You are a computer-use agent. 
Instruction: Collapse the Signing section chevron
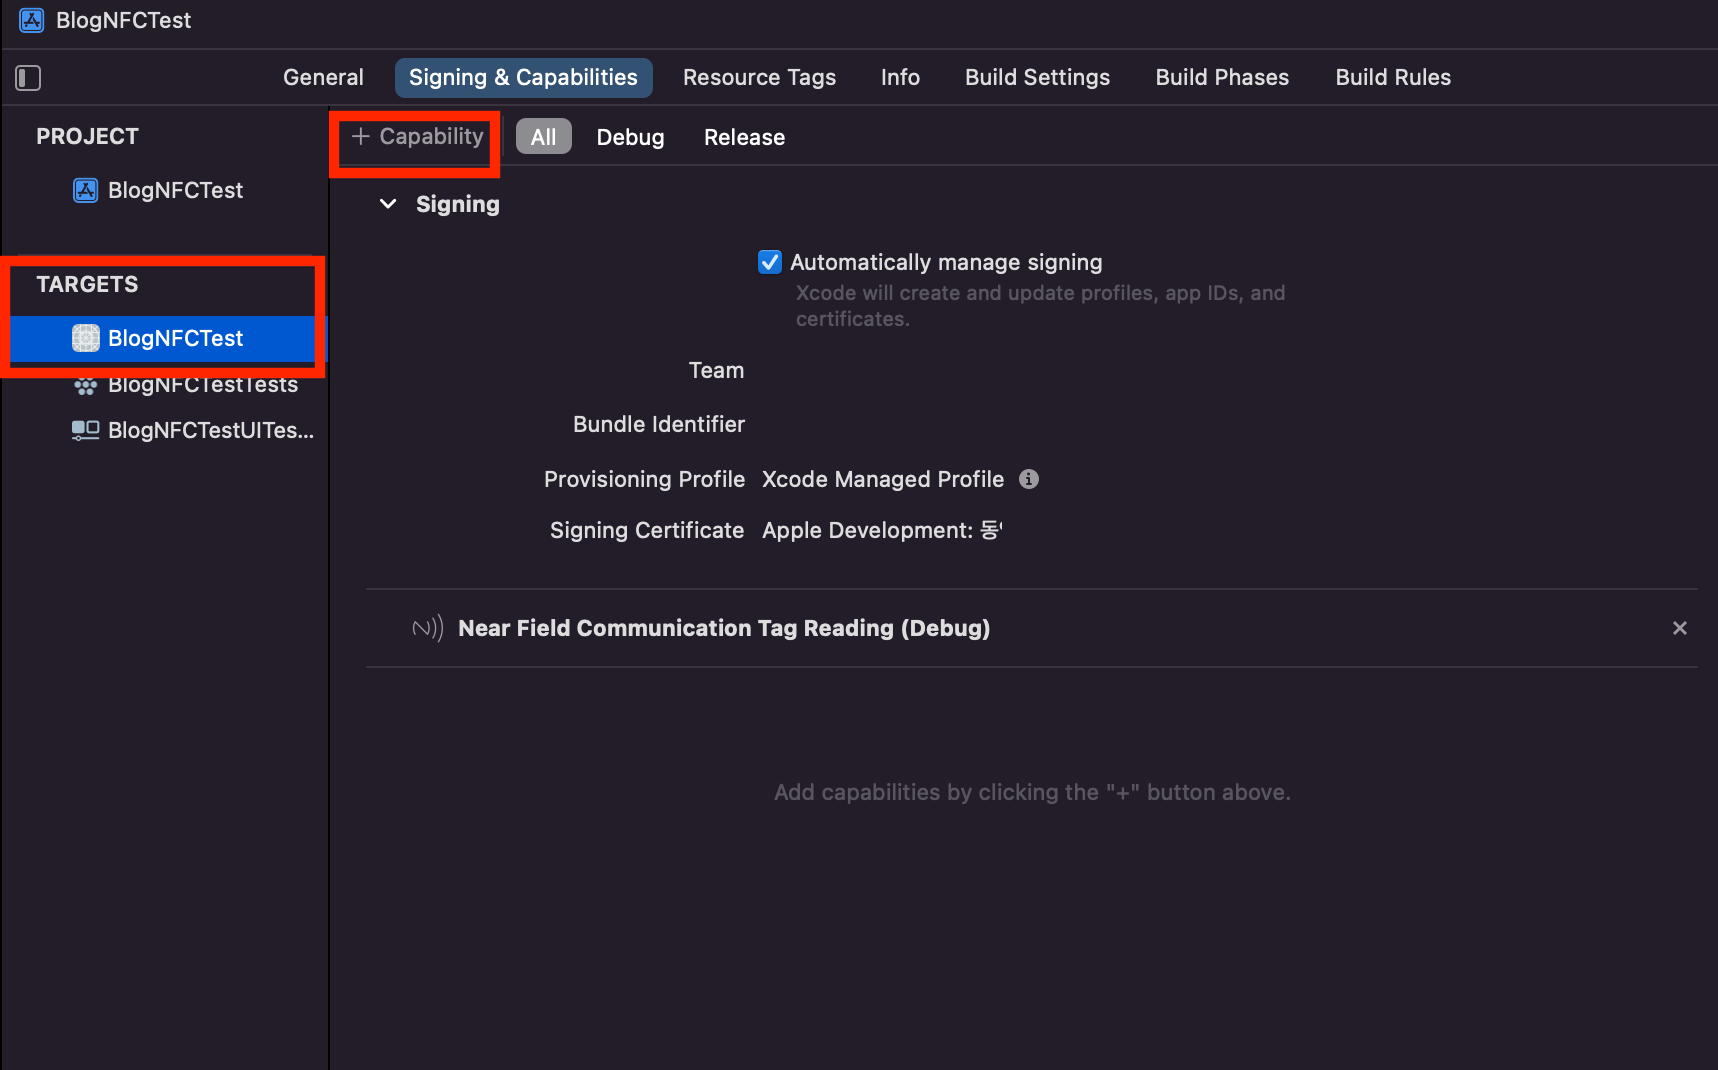click(x=388, y=204)
